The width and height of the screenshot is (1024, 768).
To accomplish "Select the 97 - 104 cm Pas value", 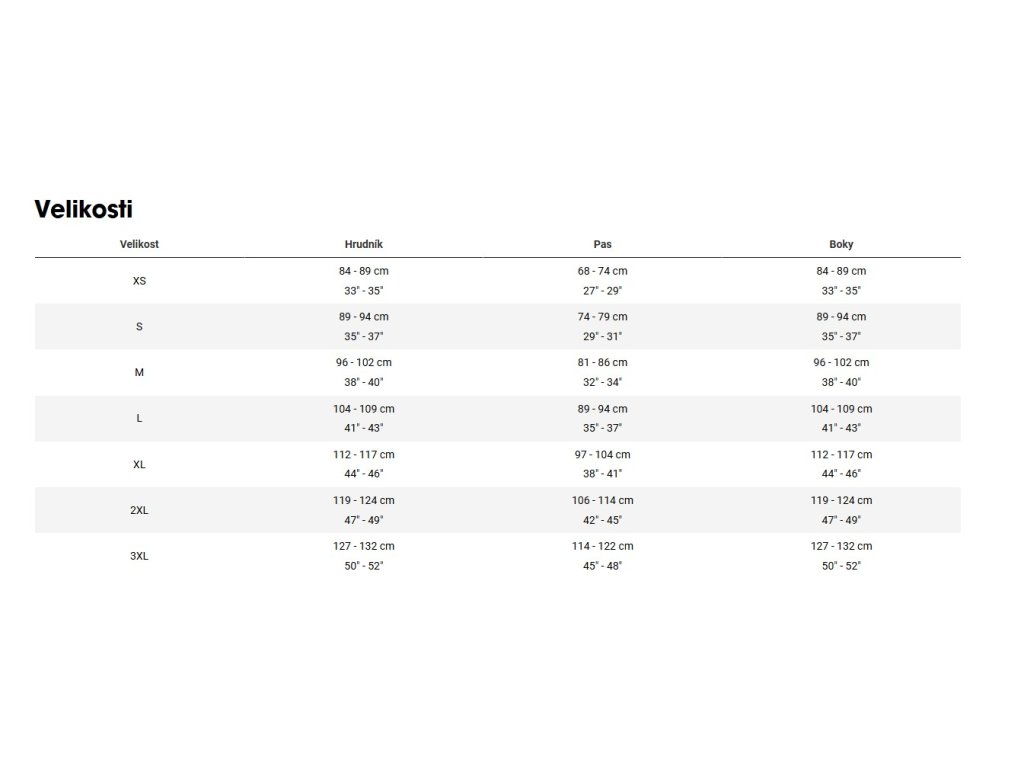I will click(602, 454).
